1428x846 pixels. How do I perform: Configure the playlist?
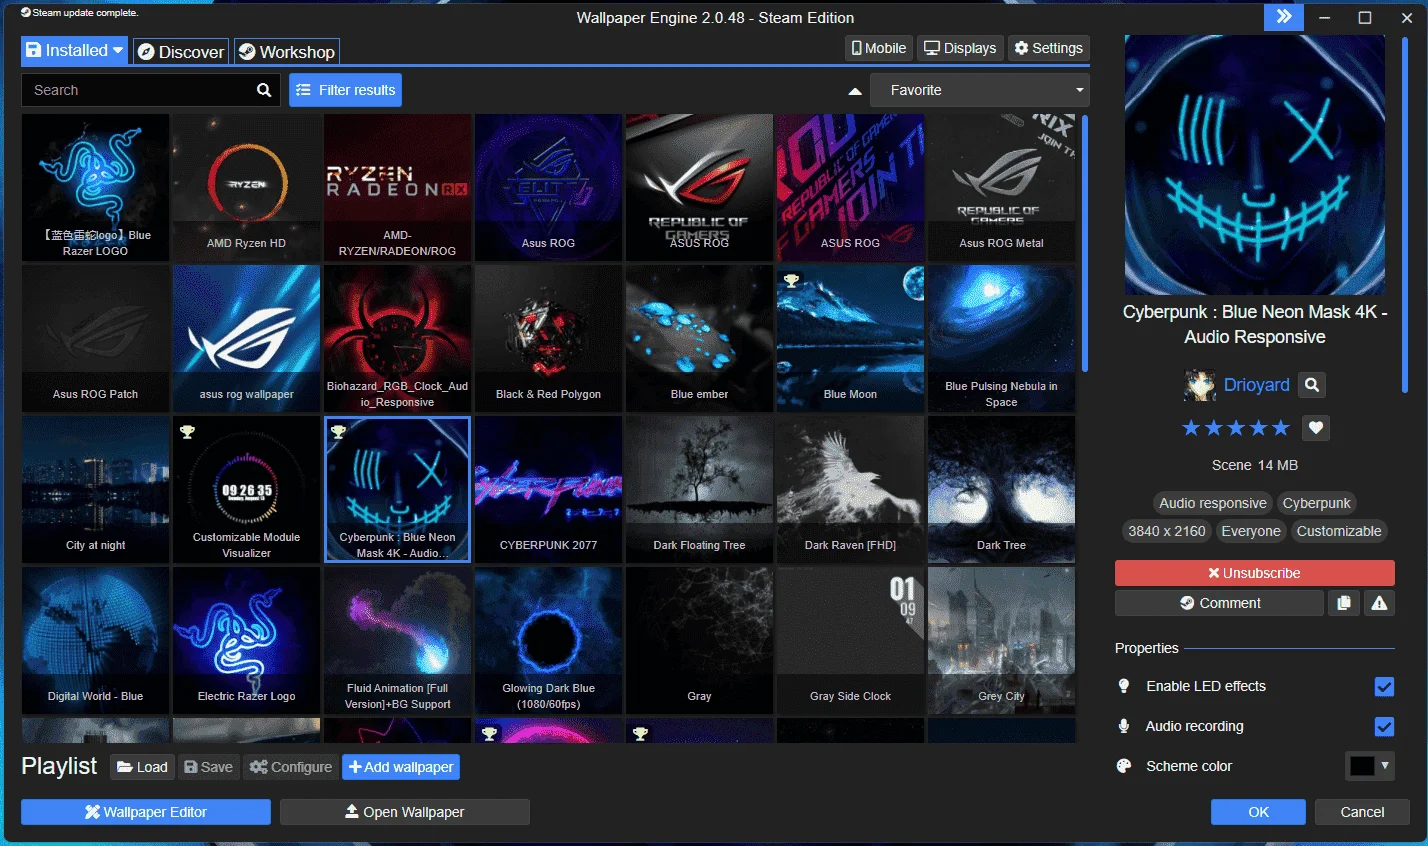(x=290, y=767)
